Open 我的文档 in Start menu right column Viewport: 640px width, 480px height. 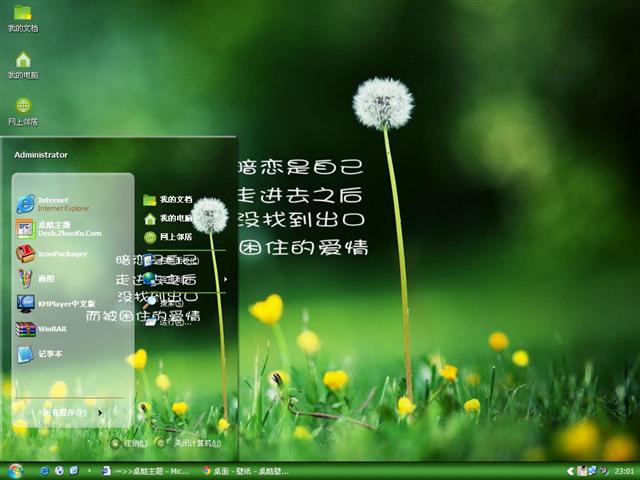coord(168,200)
